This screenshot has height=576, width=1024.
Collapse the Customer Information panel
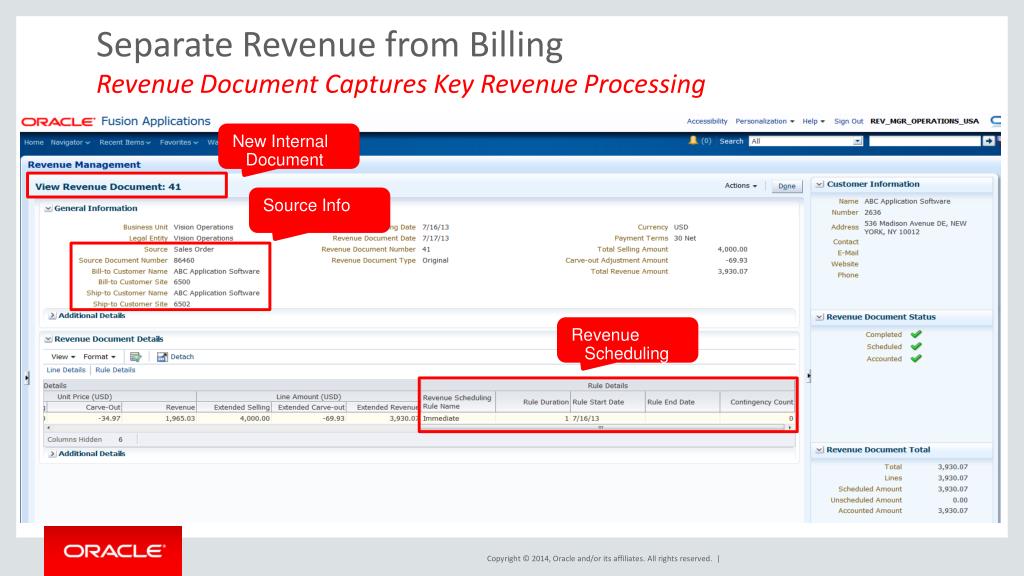(820, 184)
